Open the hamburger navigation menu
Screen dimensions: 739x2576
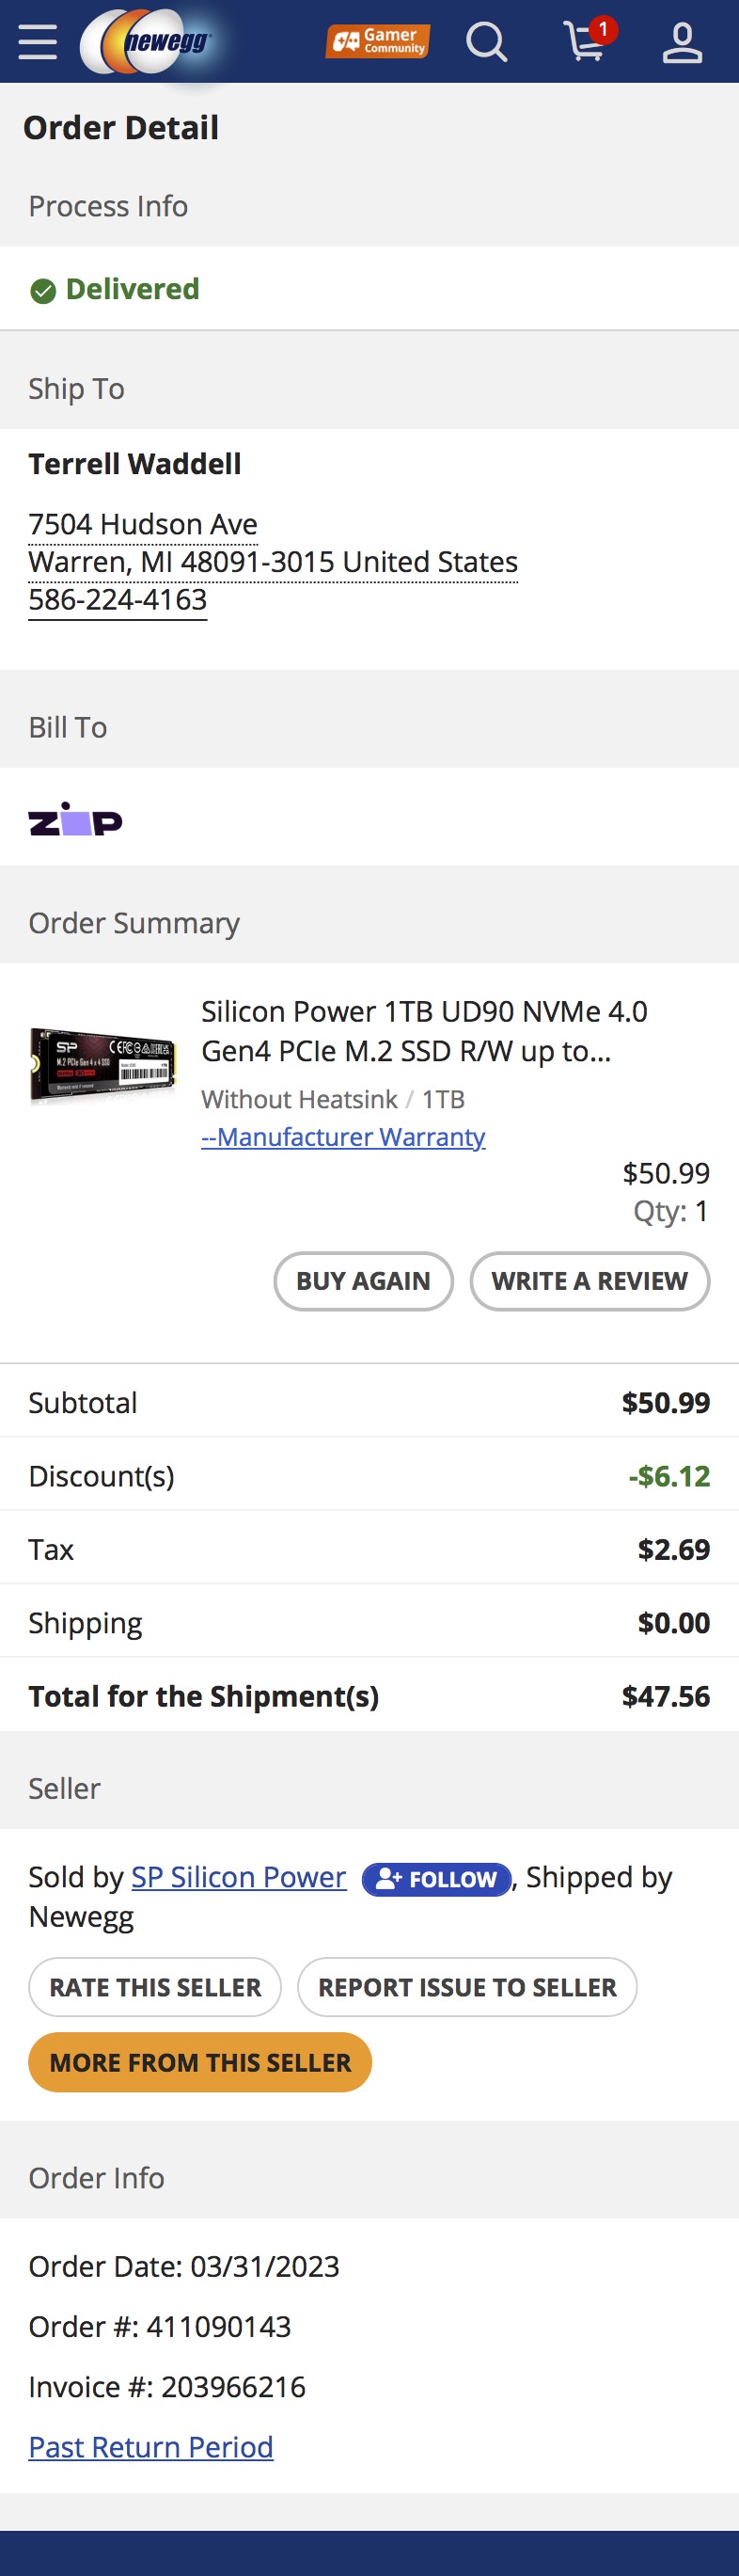(x=38, y=42)
